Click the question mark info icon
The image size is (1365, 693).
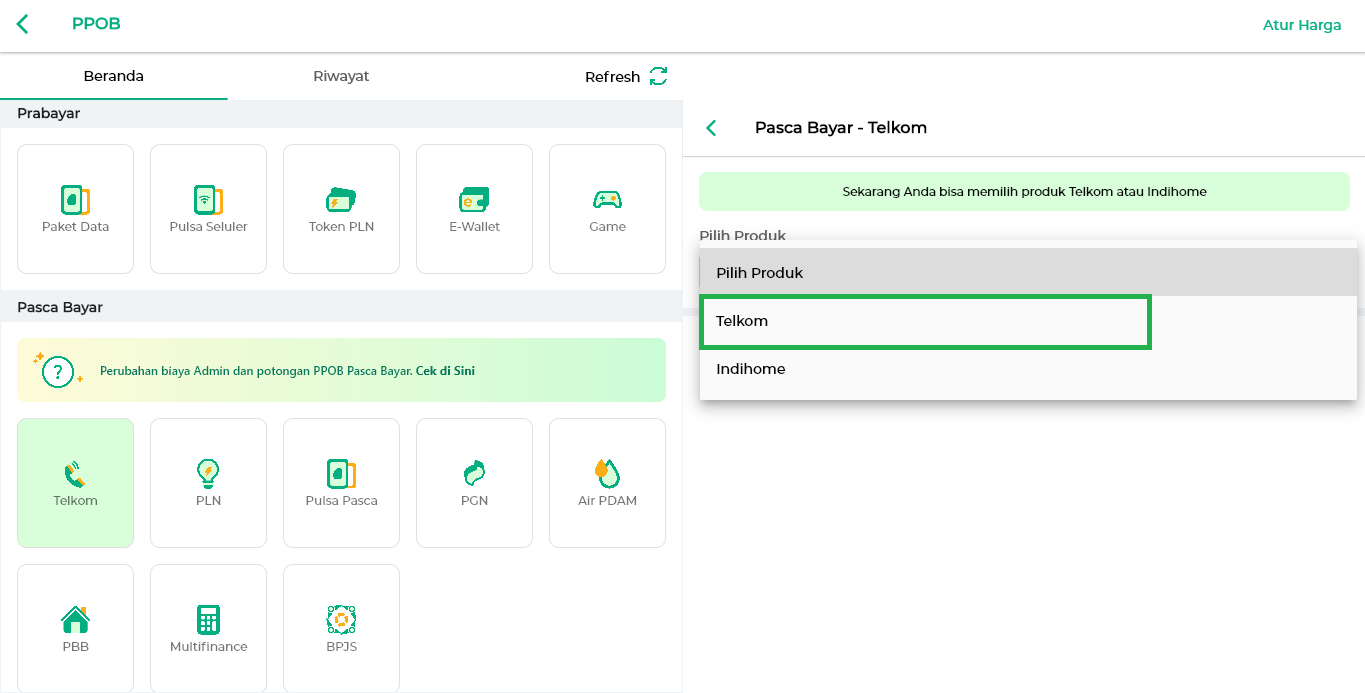[58, 371]
